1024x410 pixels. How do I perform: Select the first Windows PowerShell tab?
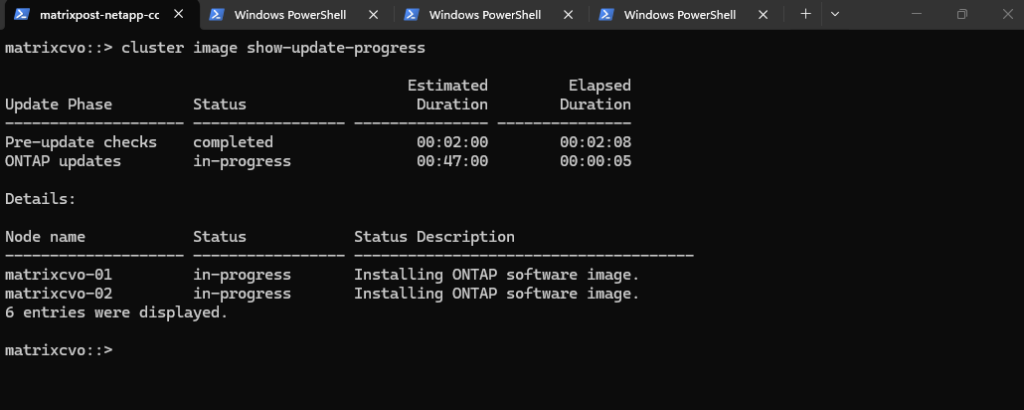[x=290, y=15]
